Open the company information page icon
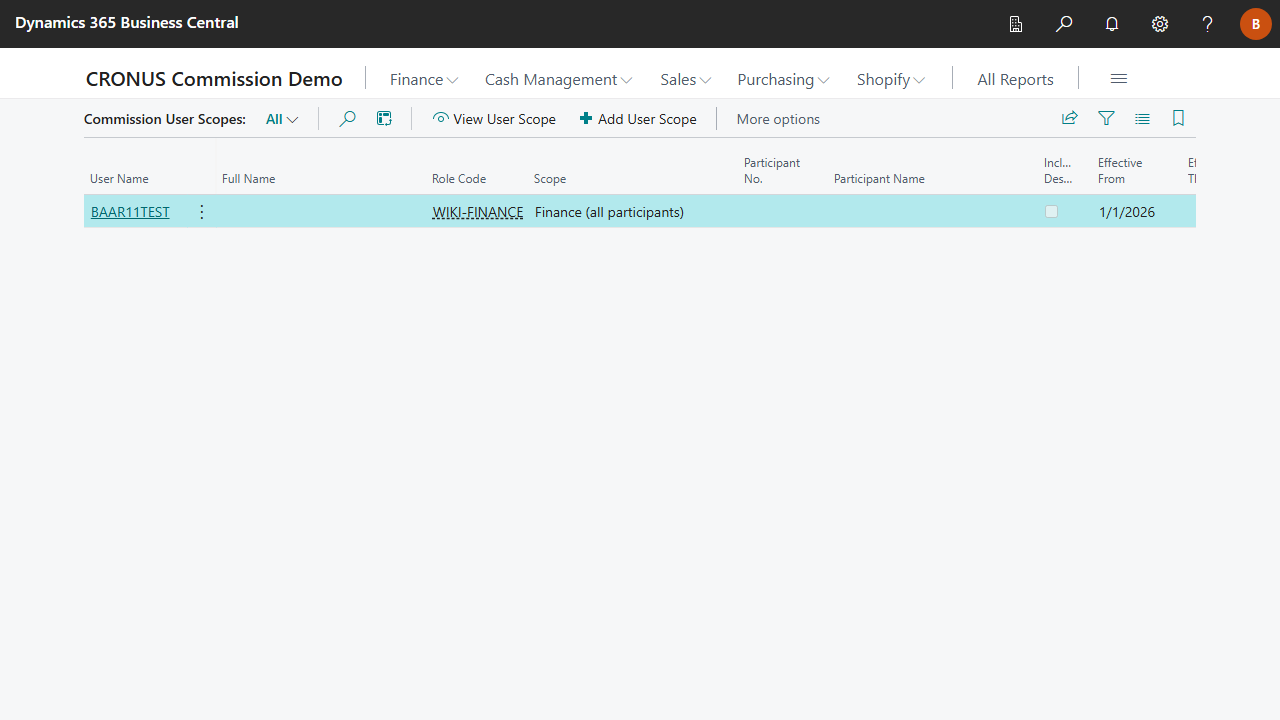This screenshot has width=1280, height=720. point(1016,24)
